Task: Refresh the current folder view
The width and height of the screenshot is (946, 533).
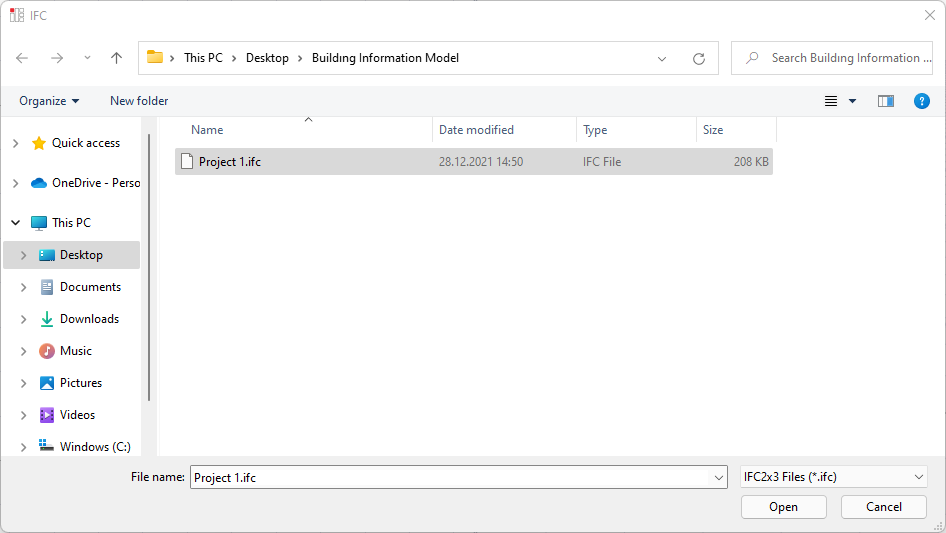Action: click(x=699, y=59)
